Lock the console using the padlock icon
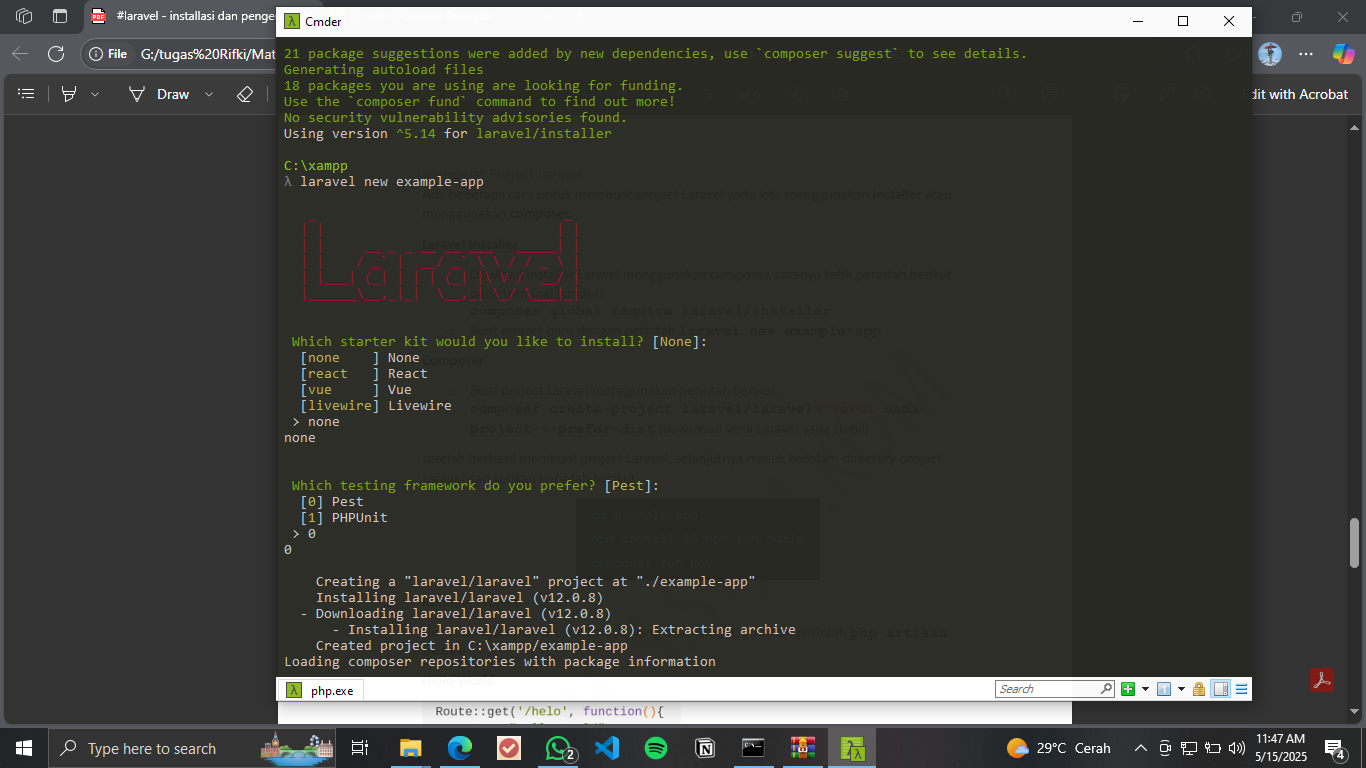 (x=1199, y=689)
